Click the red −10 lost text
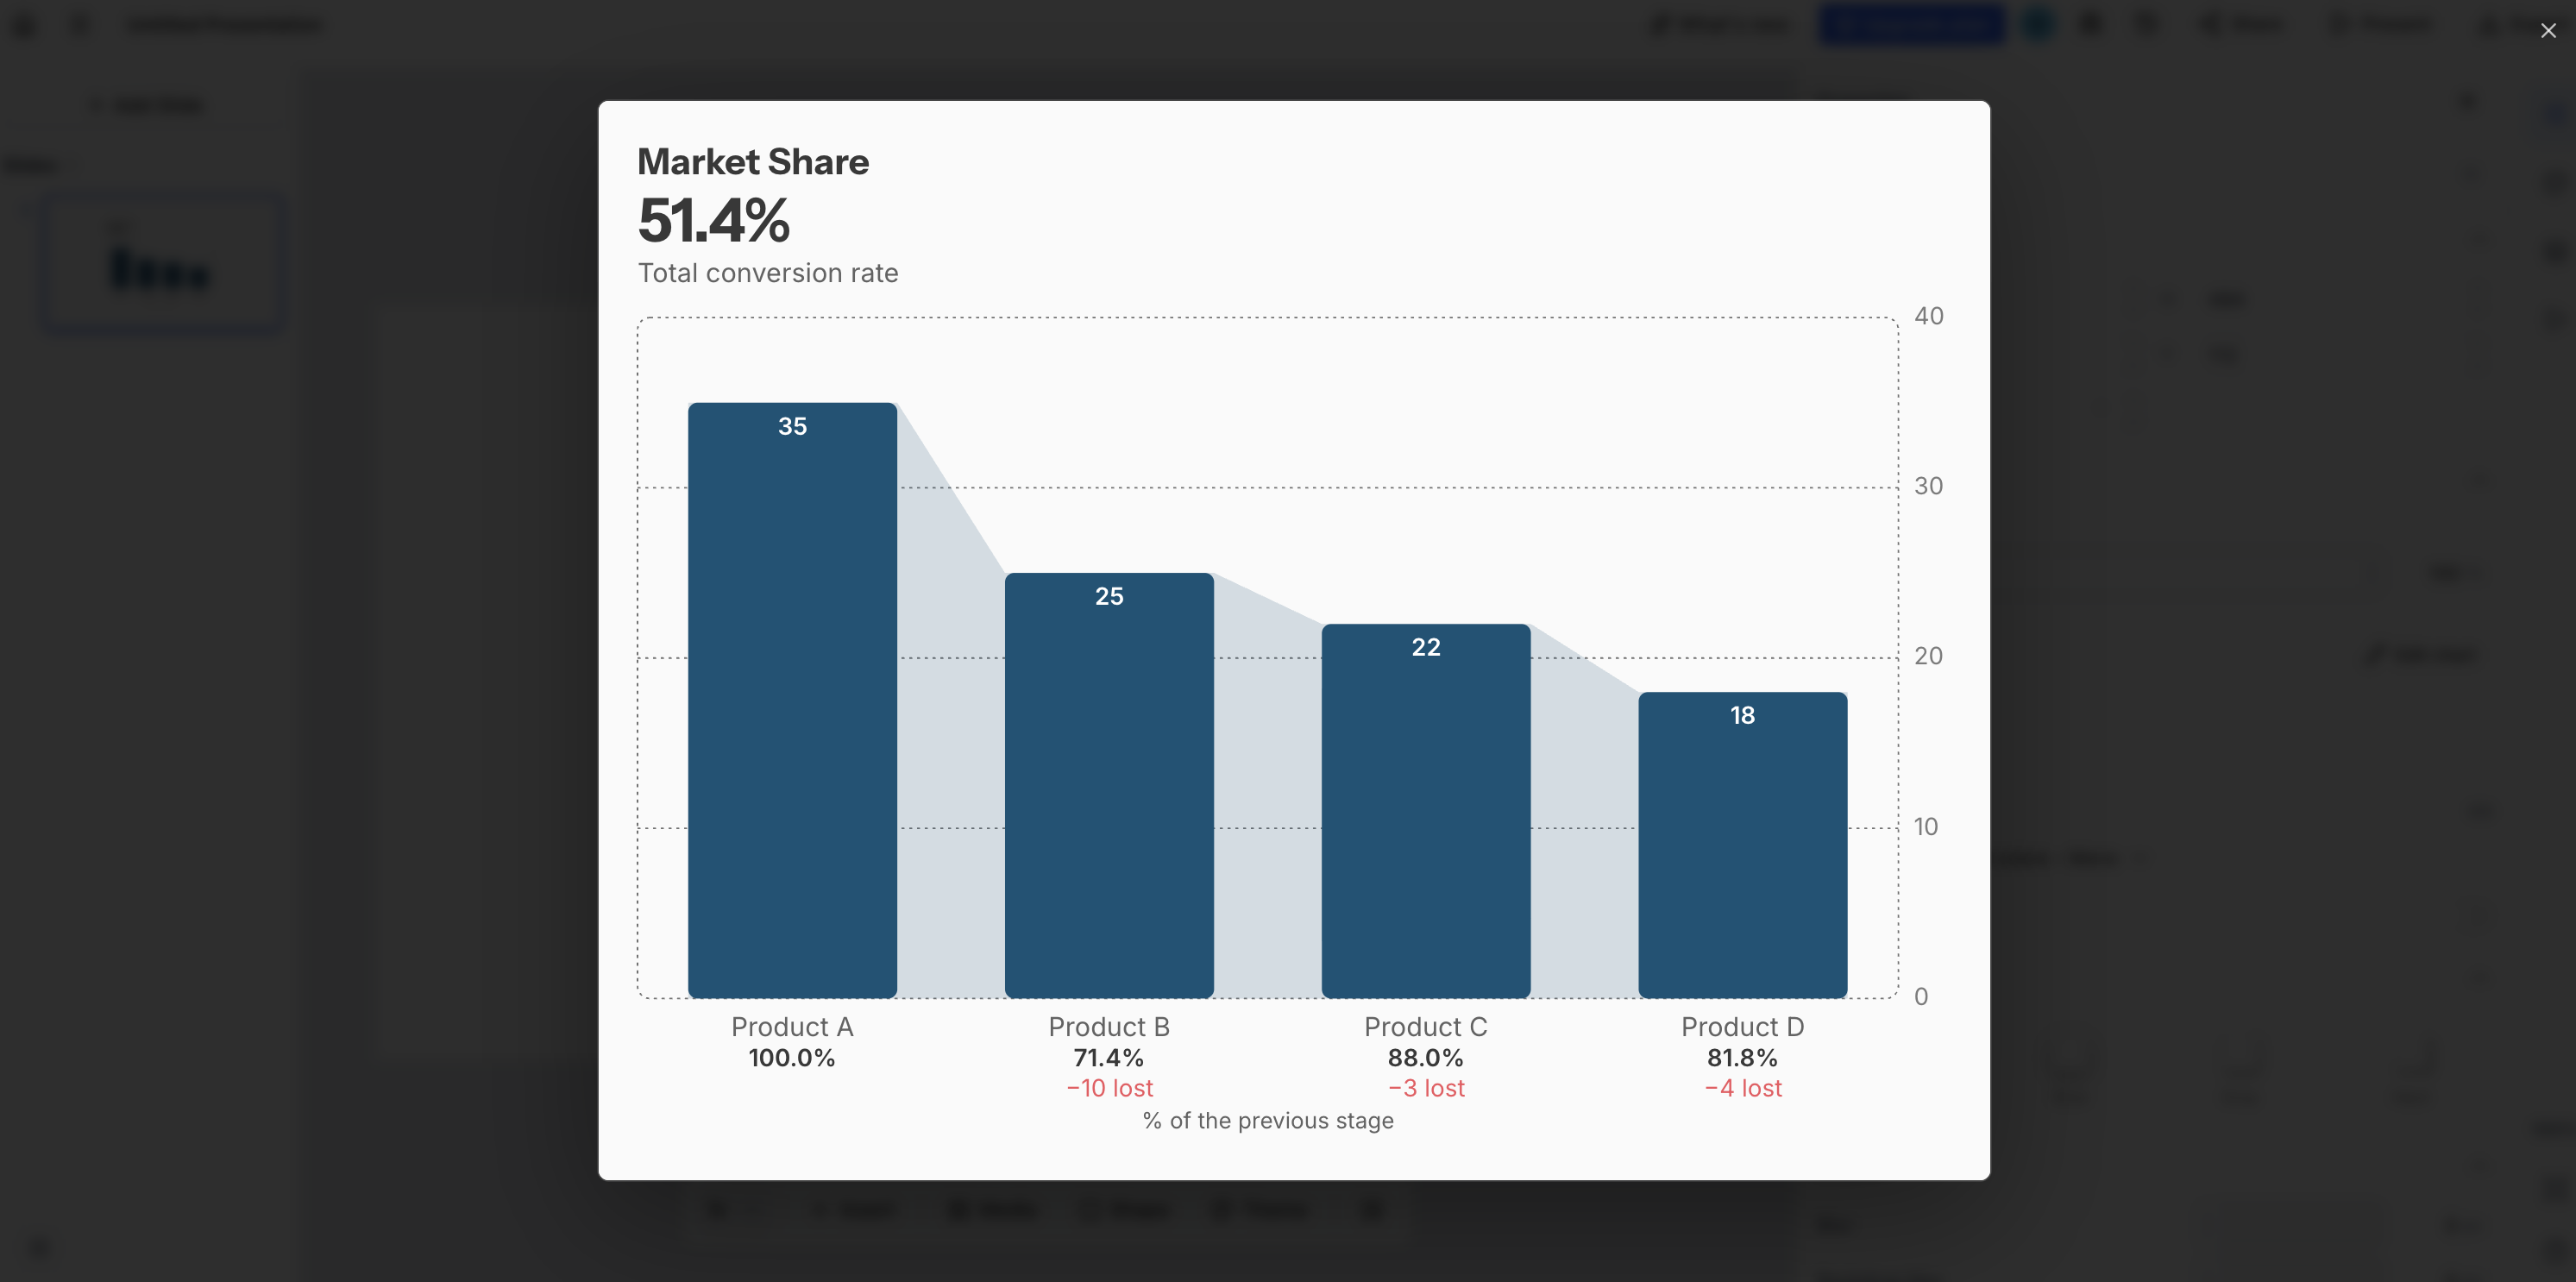2576x1282 pixels. 1109,1088
